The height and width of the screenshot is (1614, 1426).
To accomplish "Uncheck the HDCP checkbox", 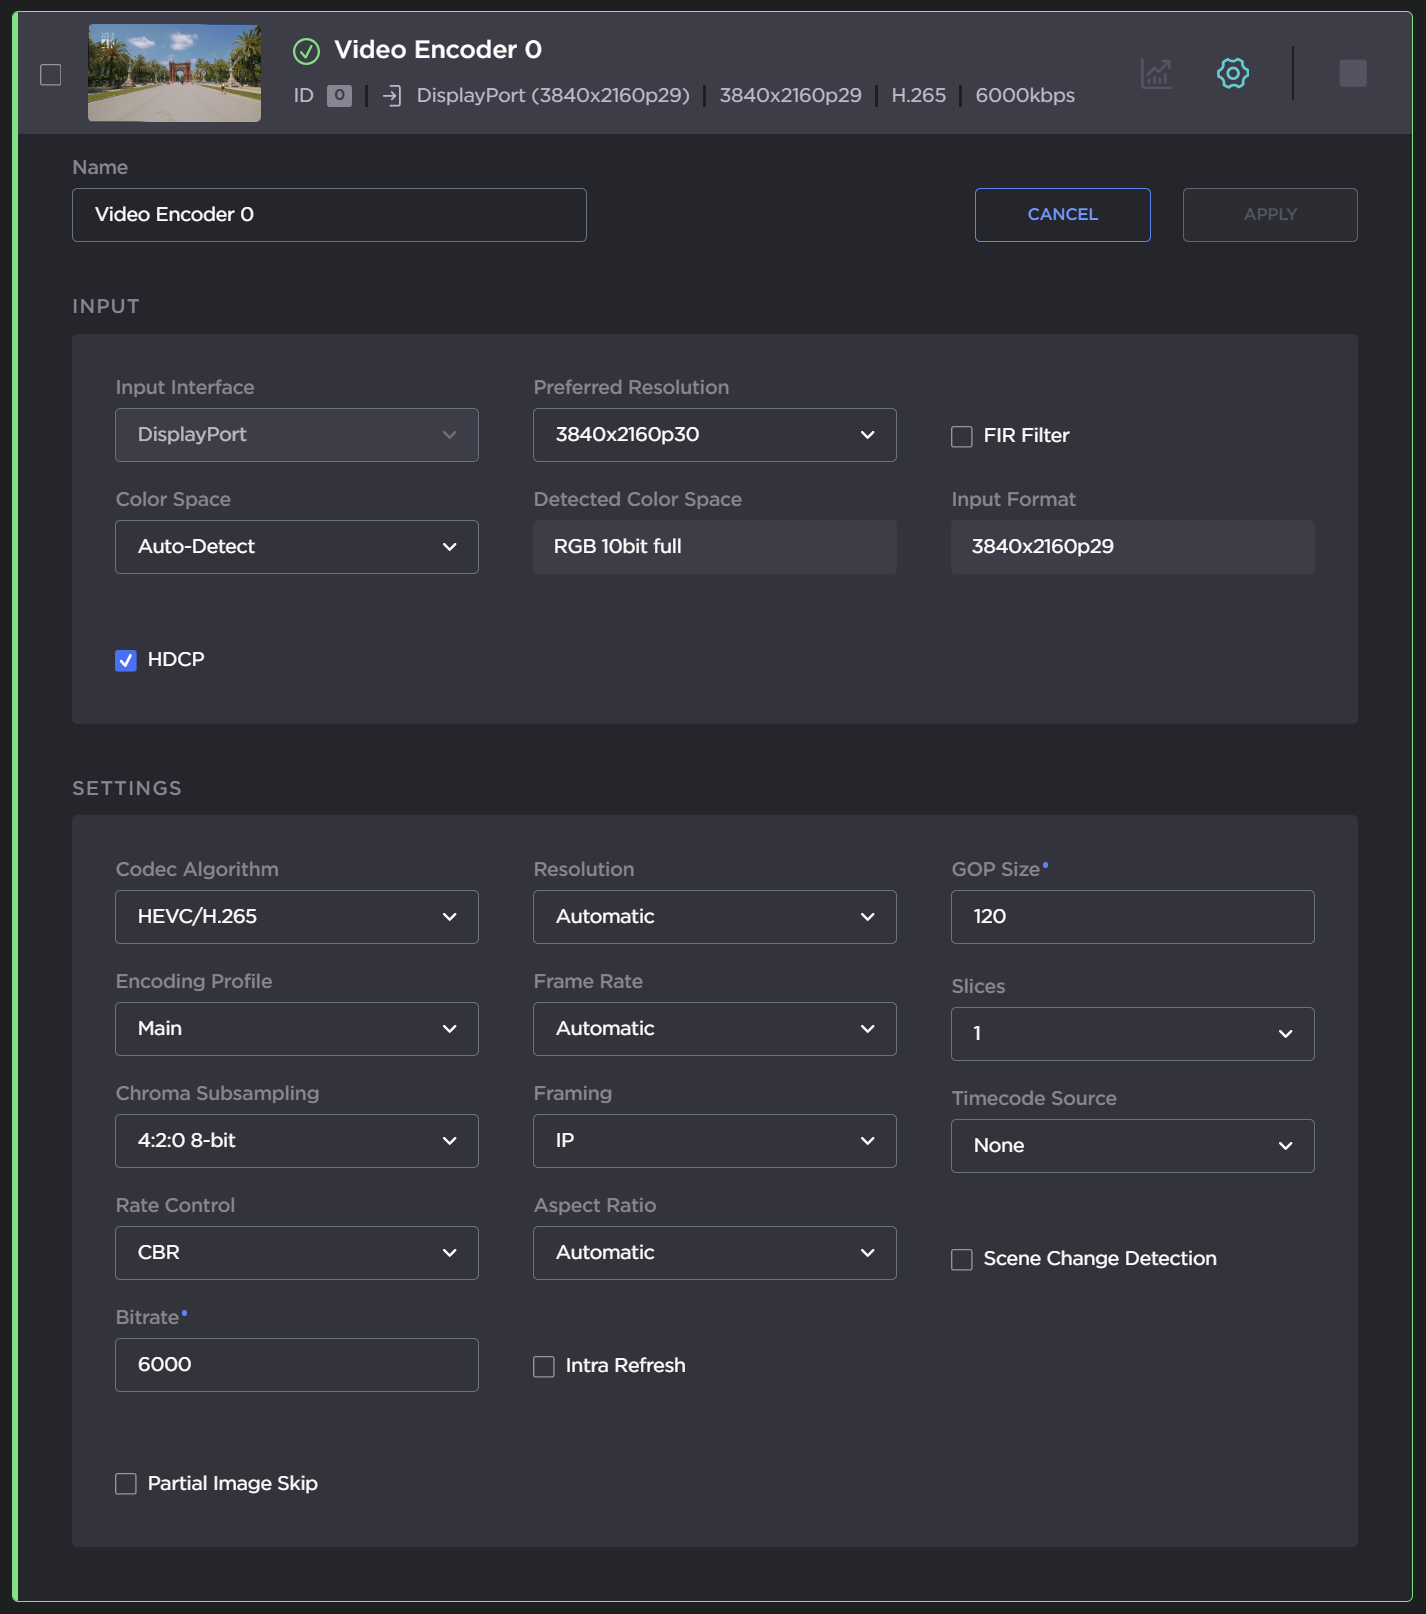I will click(126, 660).
